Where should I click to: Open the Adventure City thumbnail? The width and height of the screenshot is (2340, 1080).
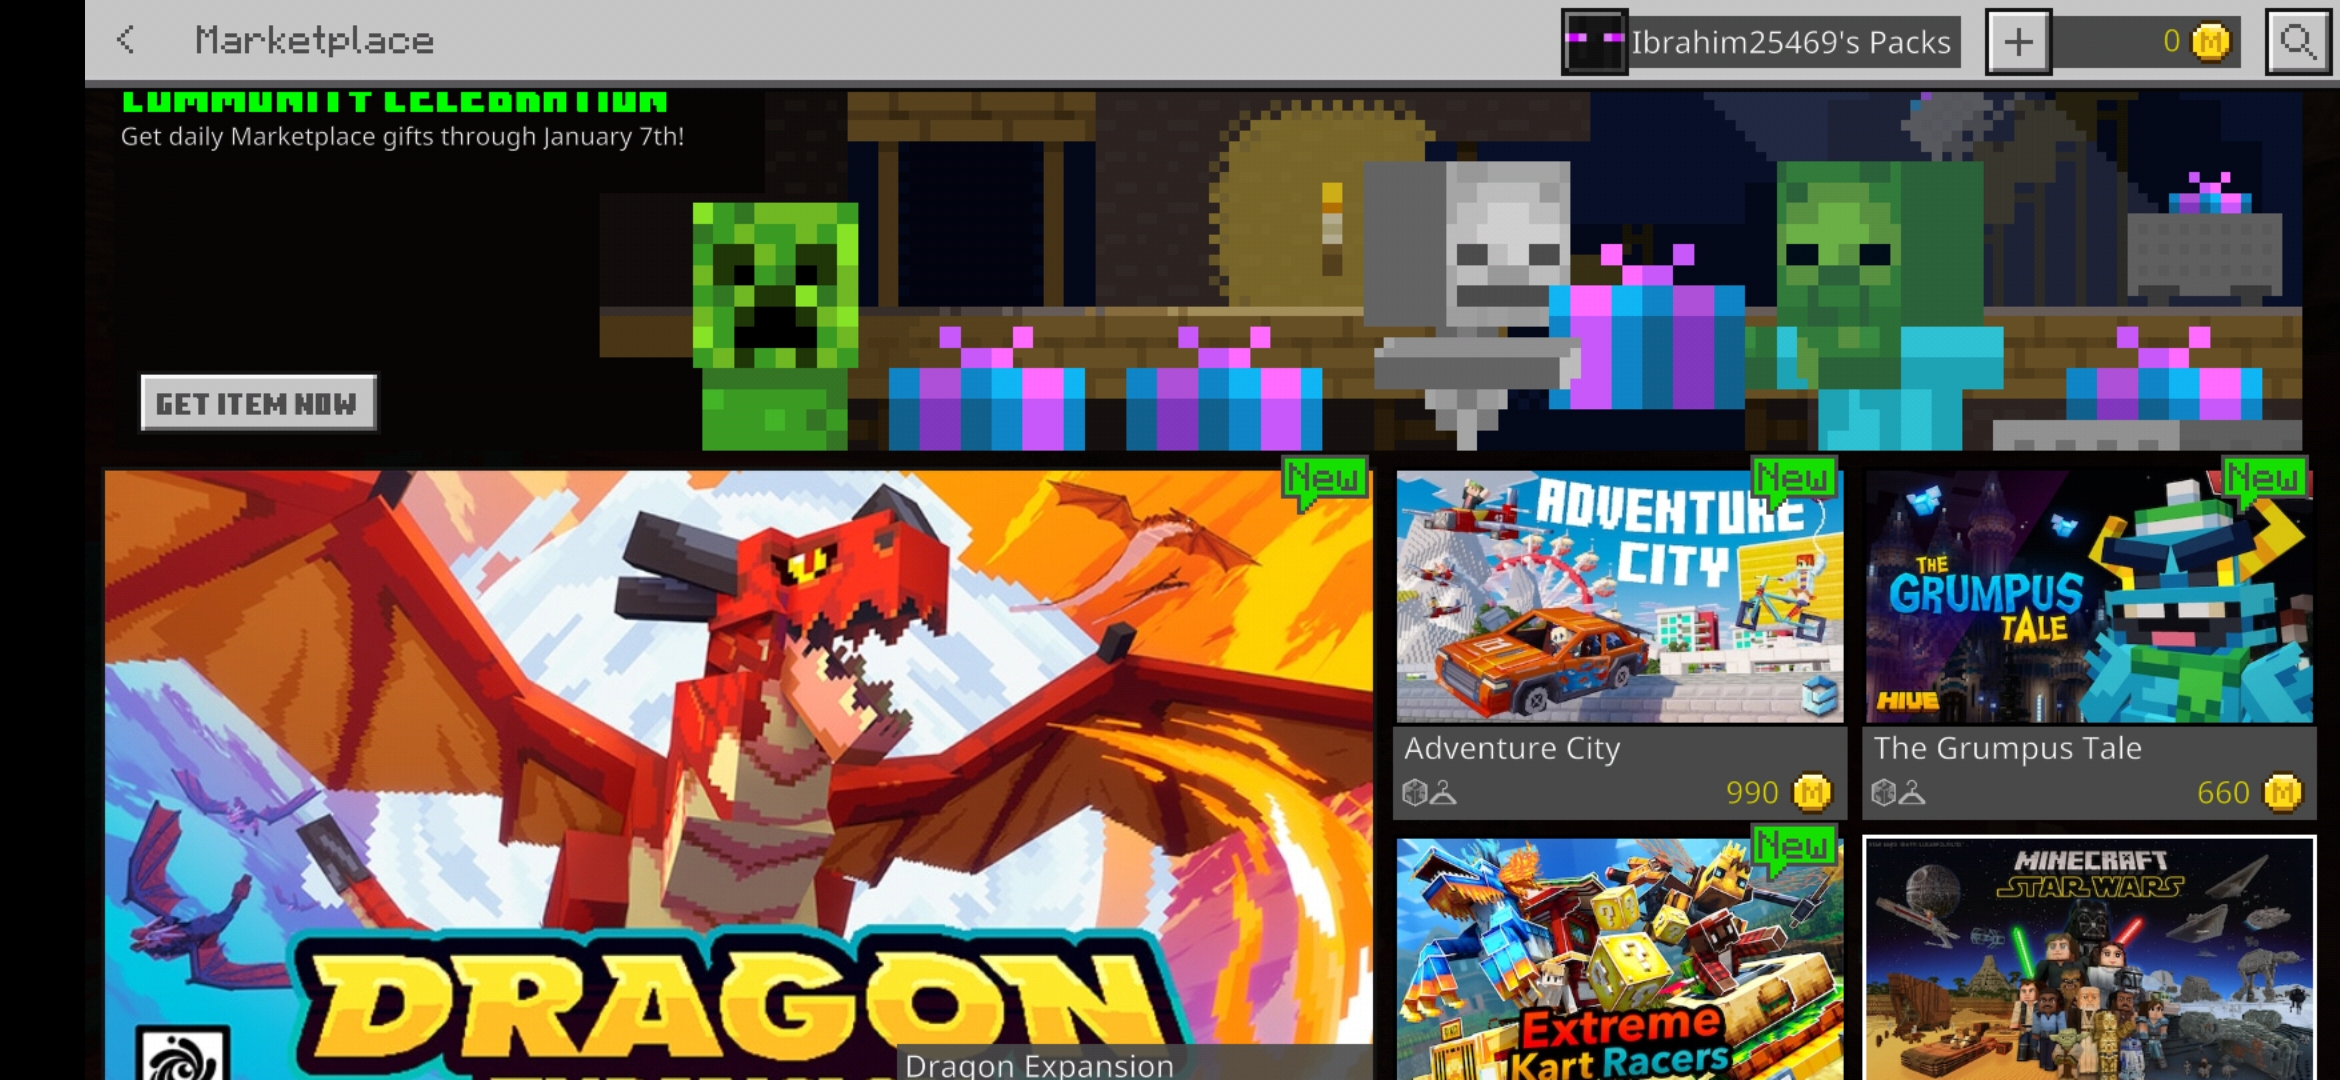1619,597
